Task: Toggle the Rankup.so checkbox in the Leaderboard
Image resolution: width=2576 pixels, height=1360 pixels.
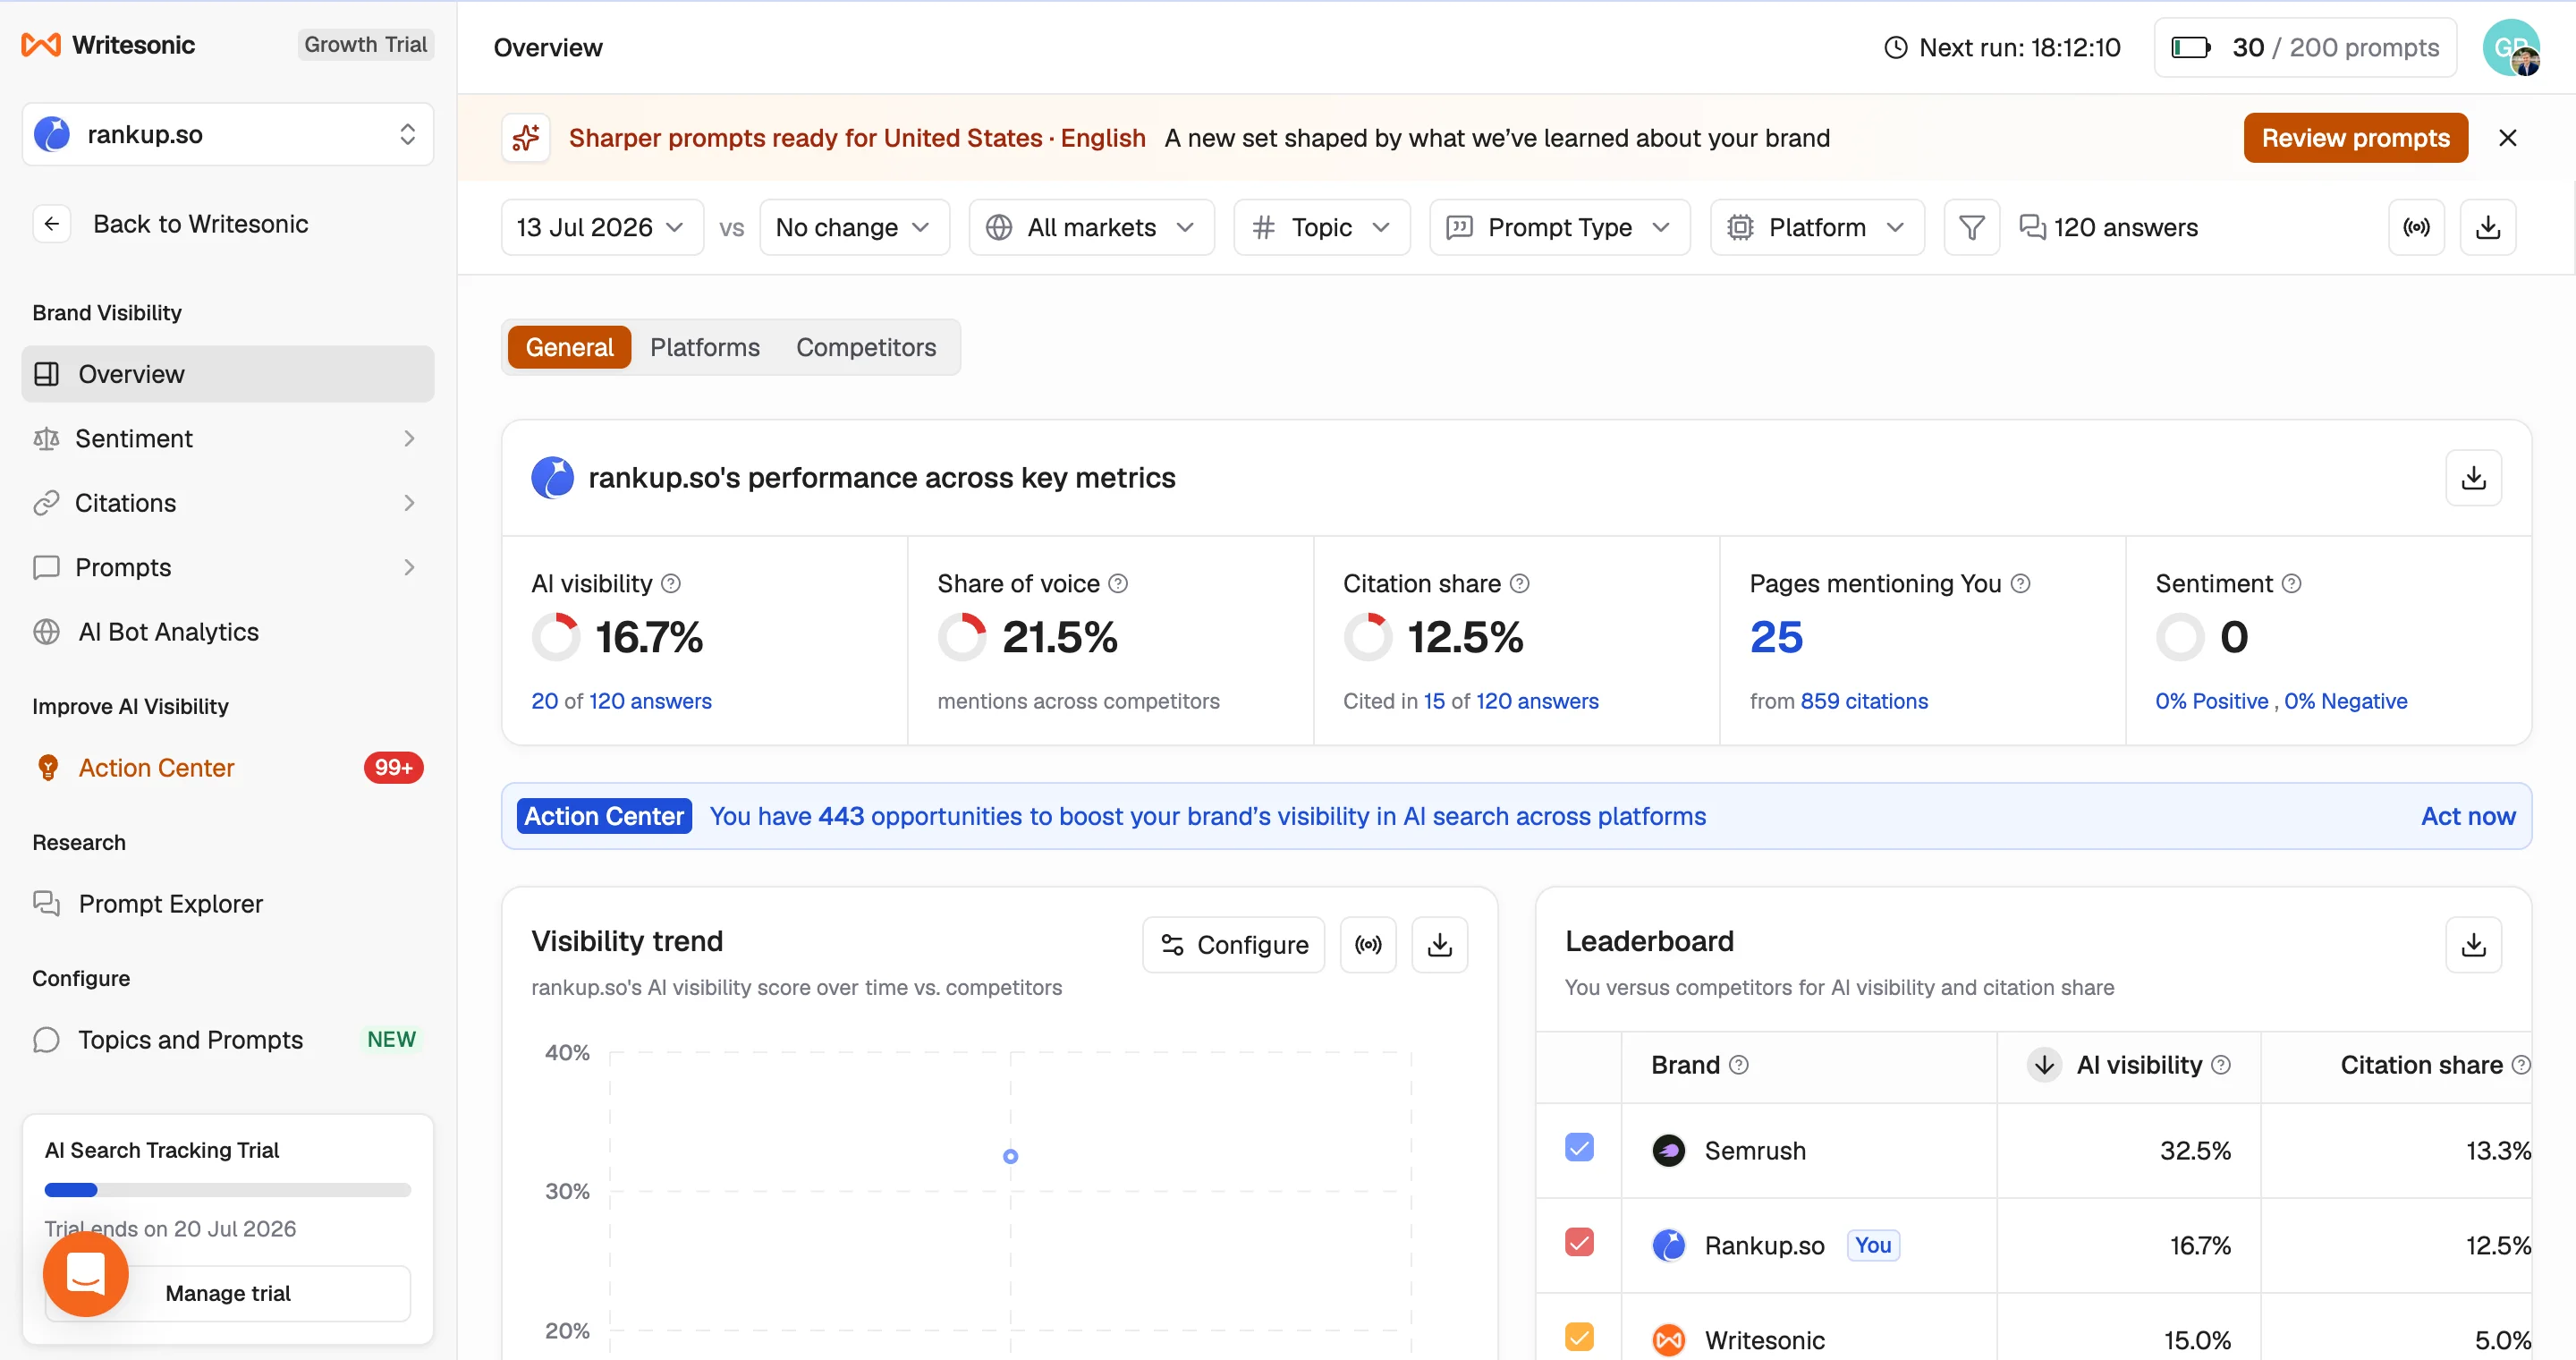Action: pos(1579,1242)
